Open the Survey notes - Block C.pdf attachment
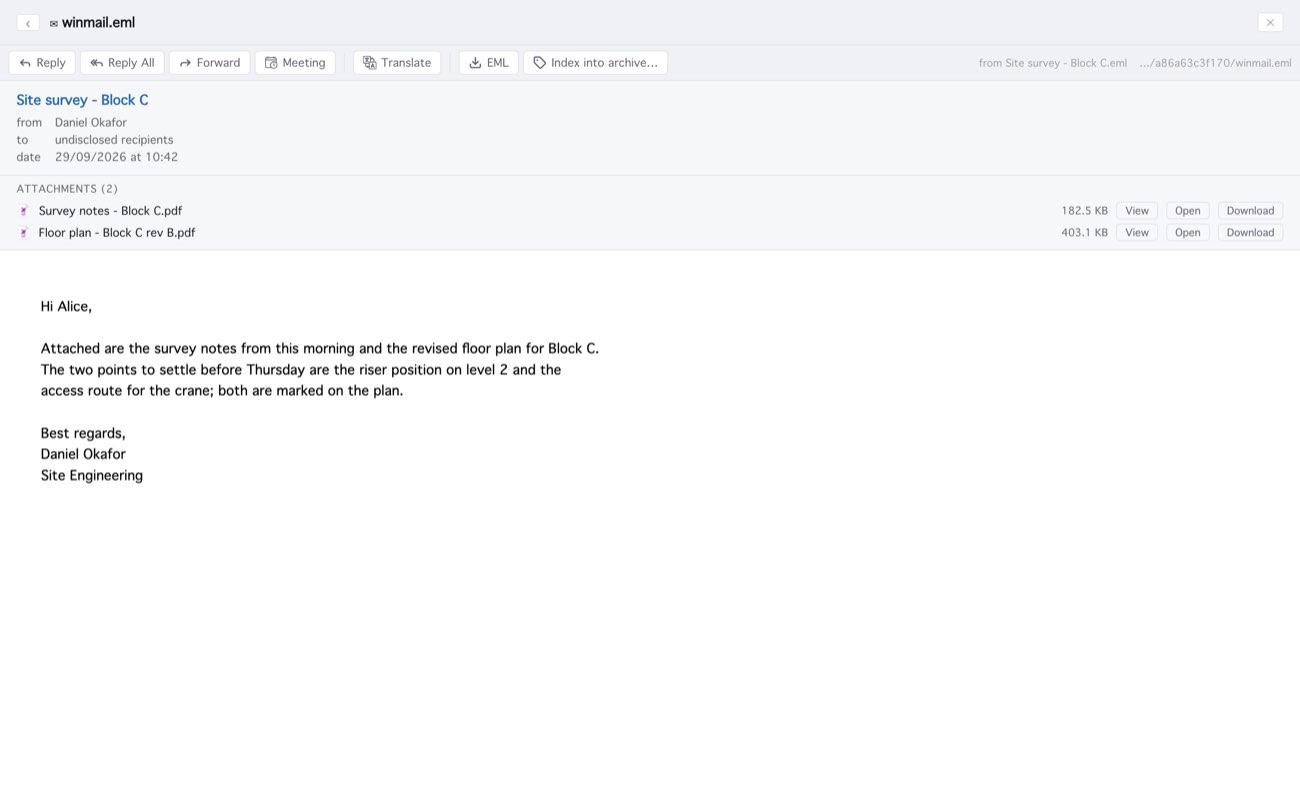Image resolution: width=1300 pixels, height=812 pixels. [x=1187, y=211]
